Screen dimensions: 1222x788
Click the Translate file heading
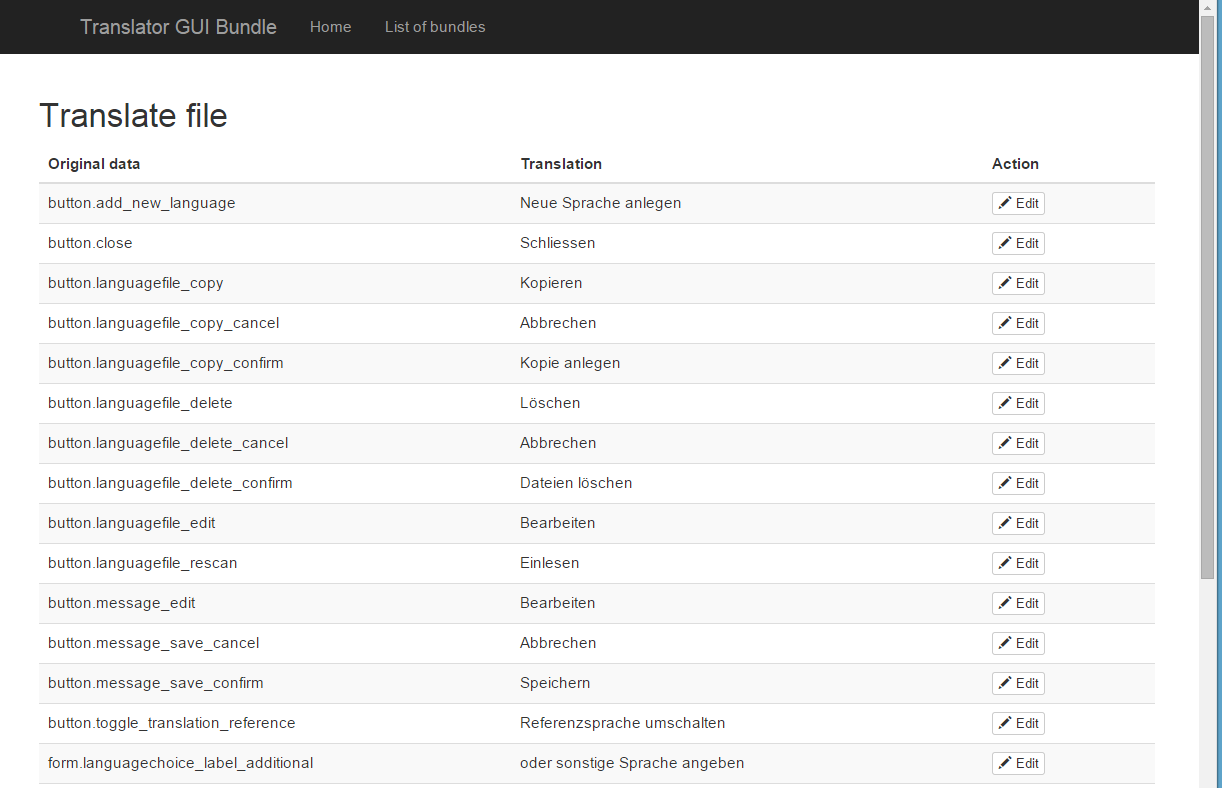click(x=133, y=116)
